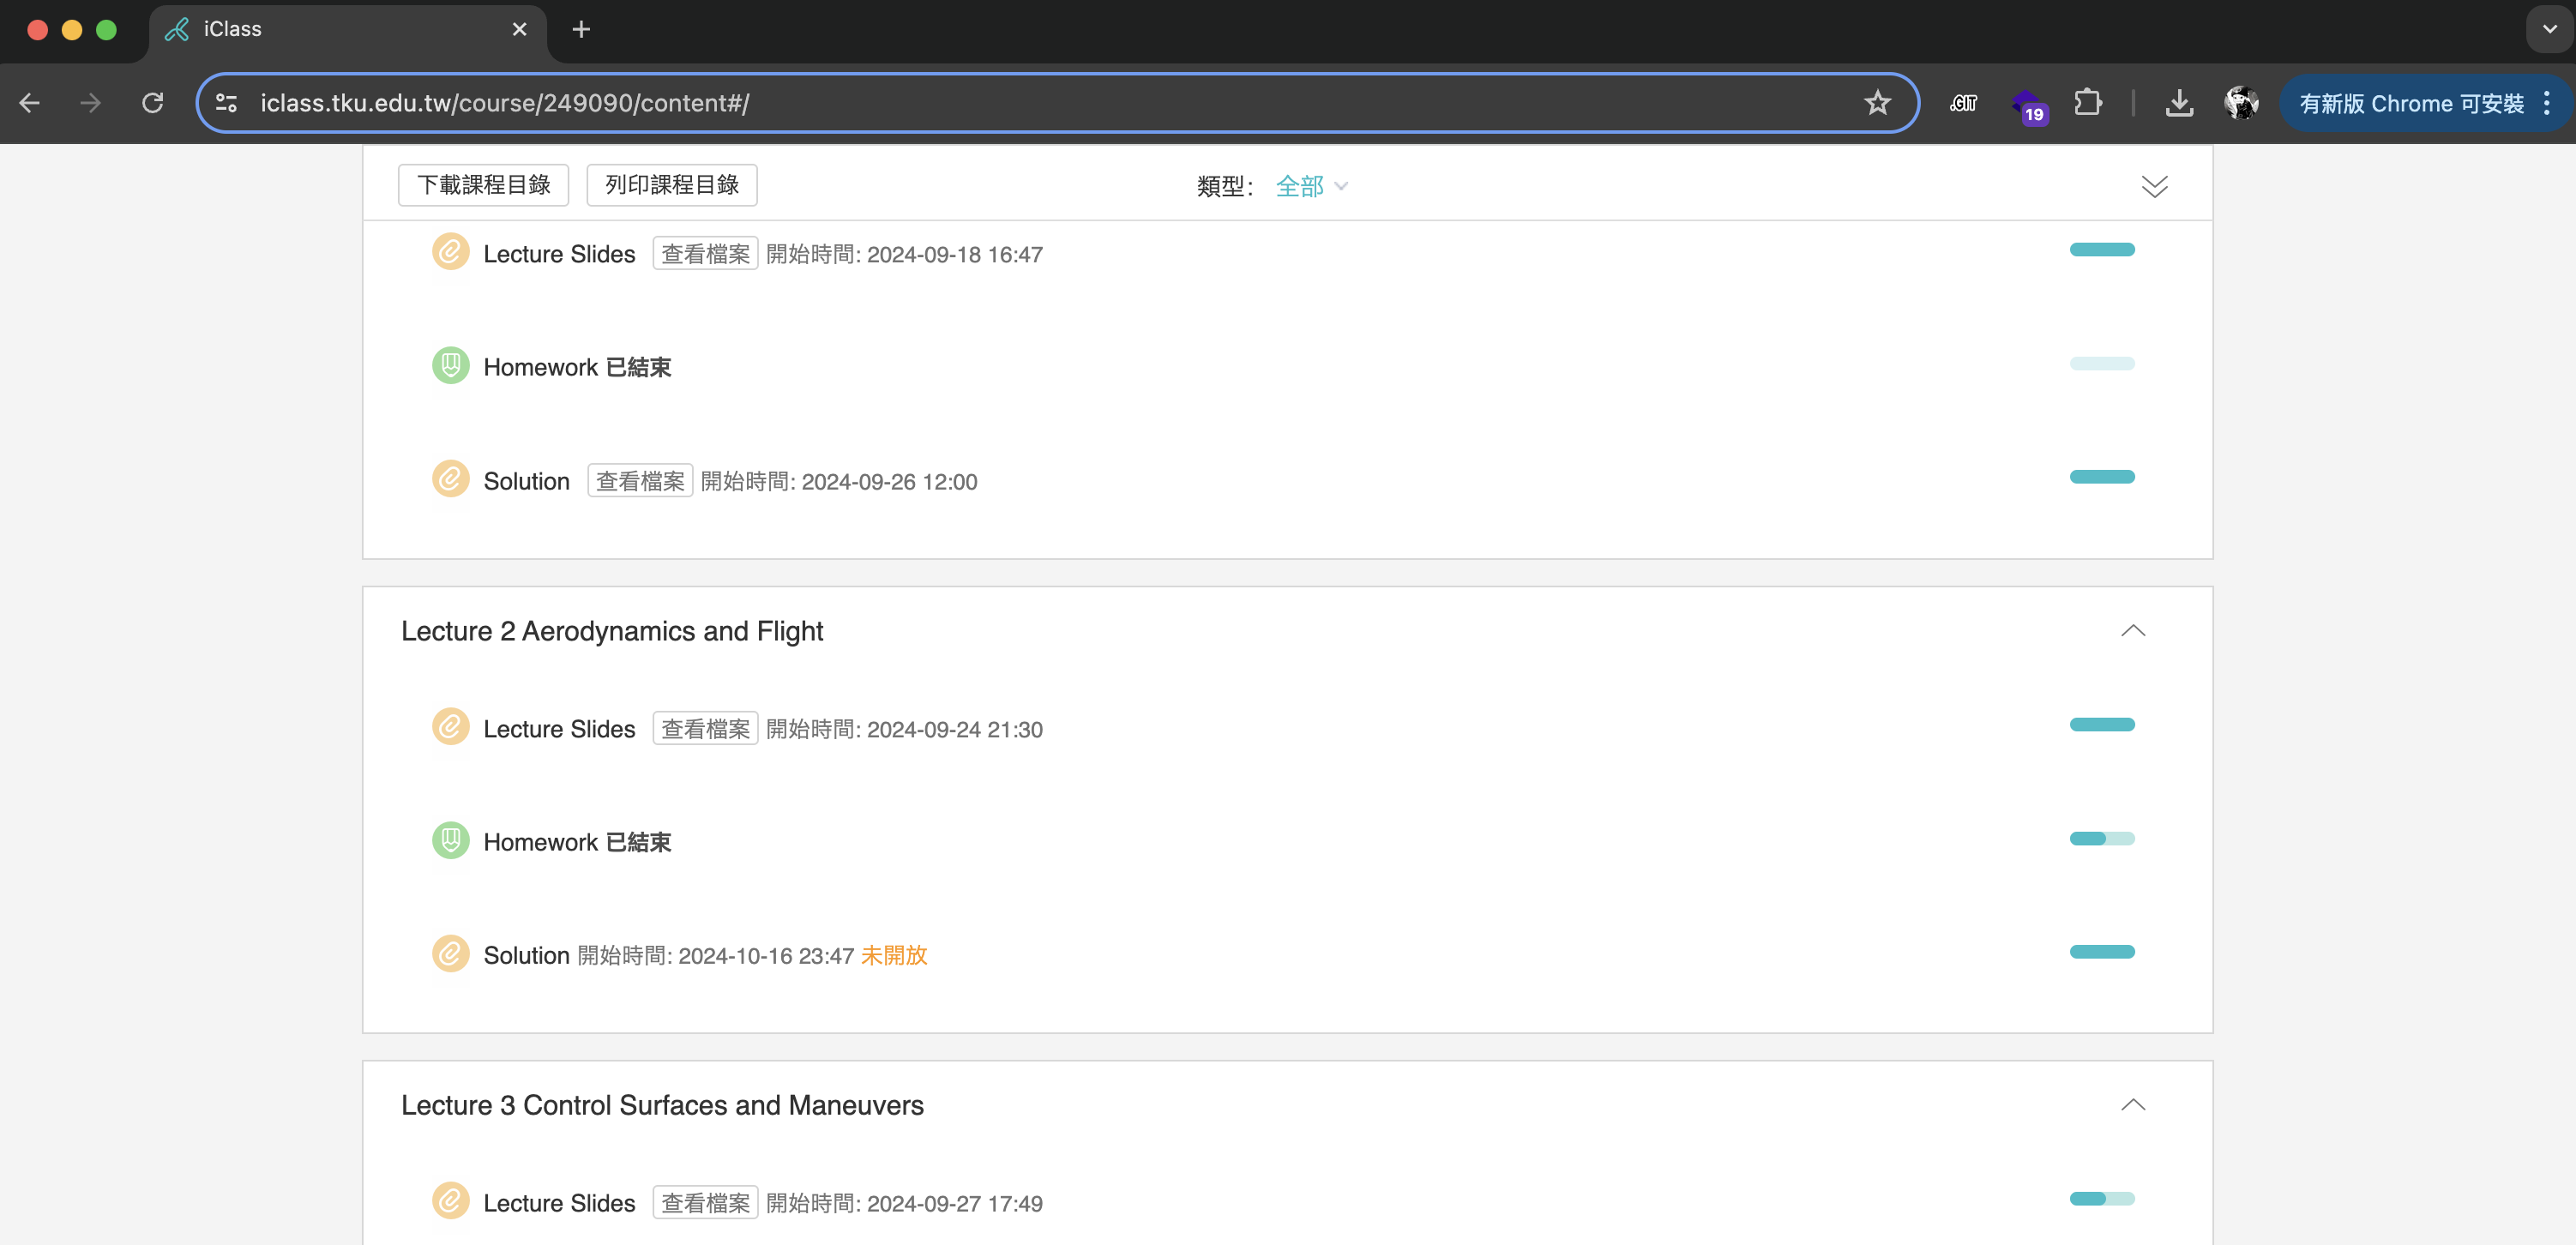The image size is (2576, 1245).
Task: Close the iClass tab
Action: point(519,30)
